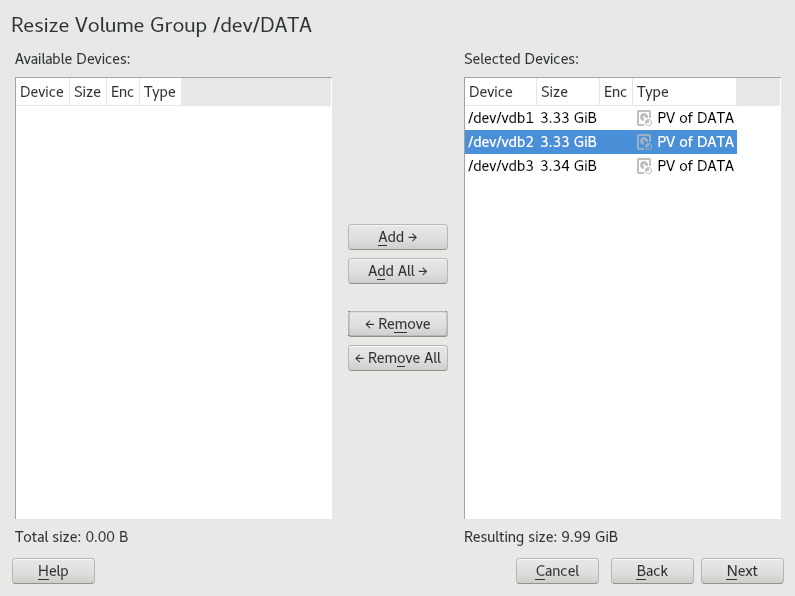The height and width of the screenshot is (596, 795).
Task: Click the PV icon for /dev/vdb3
Action: pyautogui.click(x=645, y=166)
